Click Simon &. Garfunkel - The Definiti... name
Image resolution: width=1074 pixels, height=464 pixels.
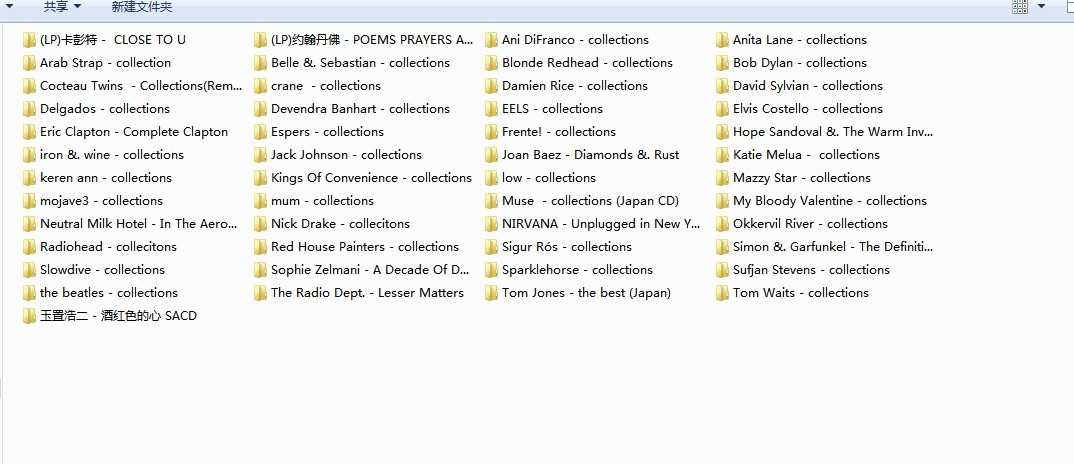[832, 247]
